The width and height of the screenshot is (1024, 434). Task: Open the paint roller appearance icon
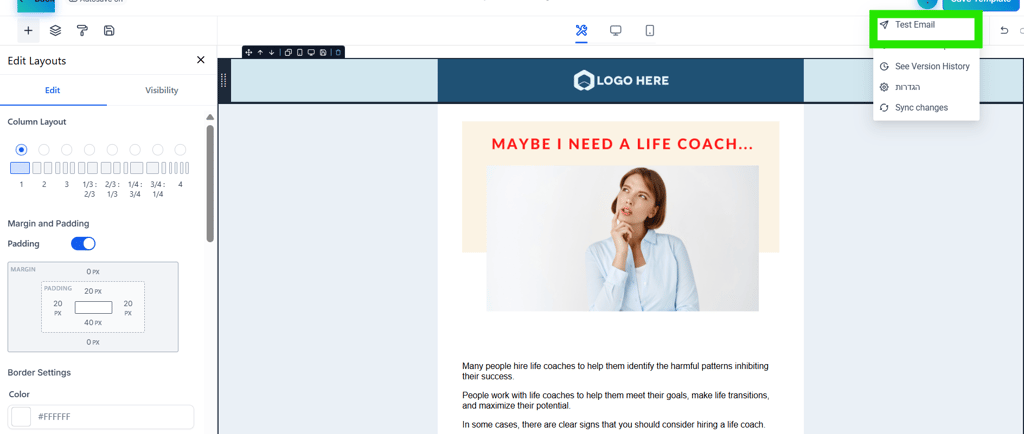[x=82, y=31]
